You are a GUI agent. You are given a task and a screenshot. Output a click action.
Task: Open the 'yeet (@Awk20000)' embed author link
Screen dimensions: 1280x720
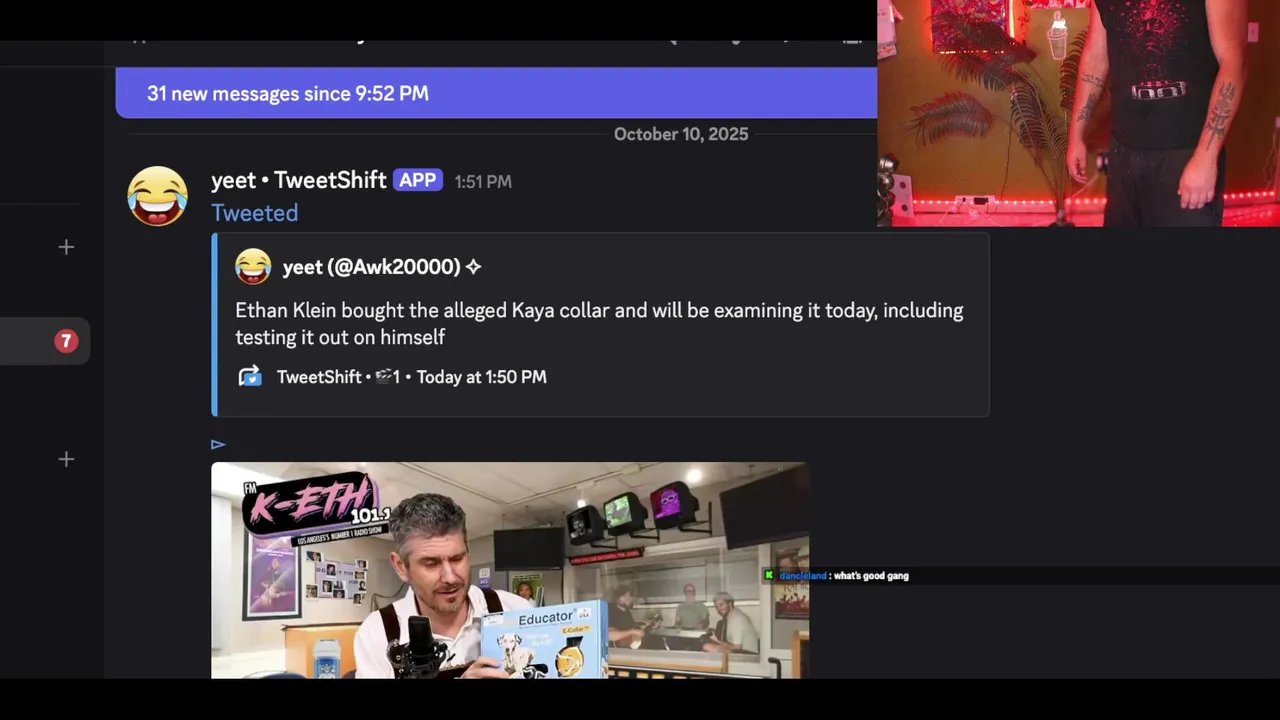pyautogui.click(x=371, y=267)
